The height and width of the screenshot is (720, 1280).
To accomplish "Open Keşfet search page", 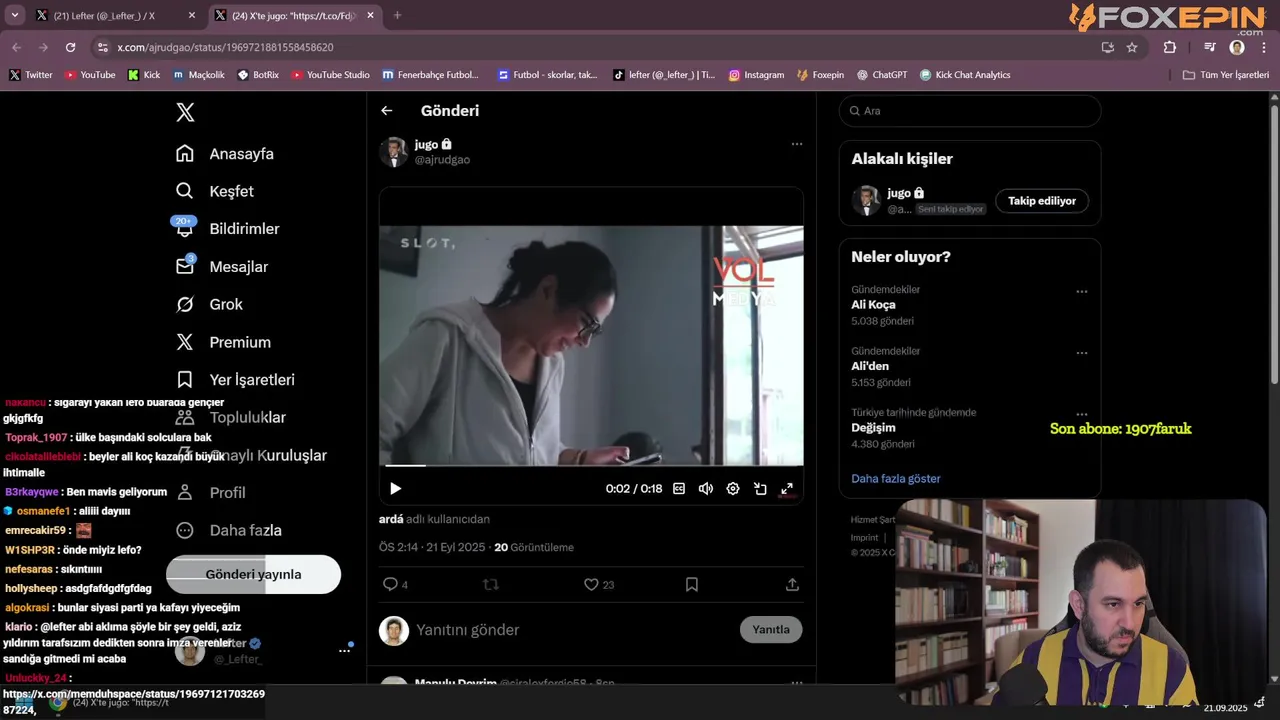I will tap(215, 191).
